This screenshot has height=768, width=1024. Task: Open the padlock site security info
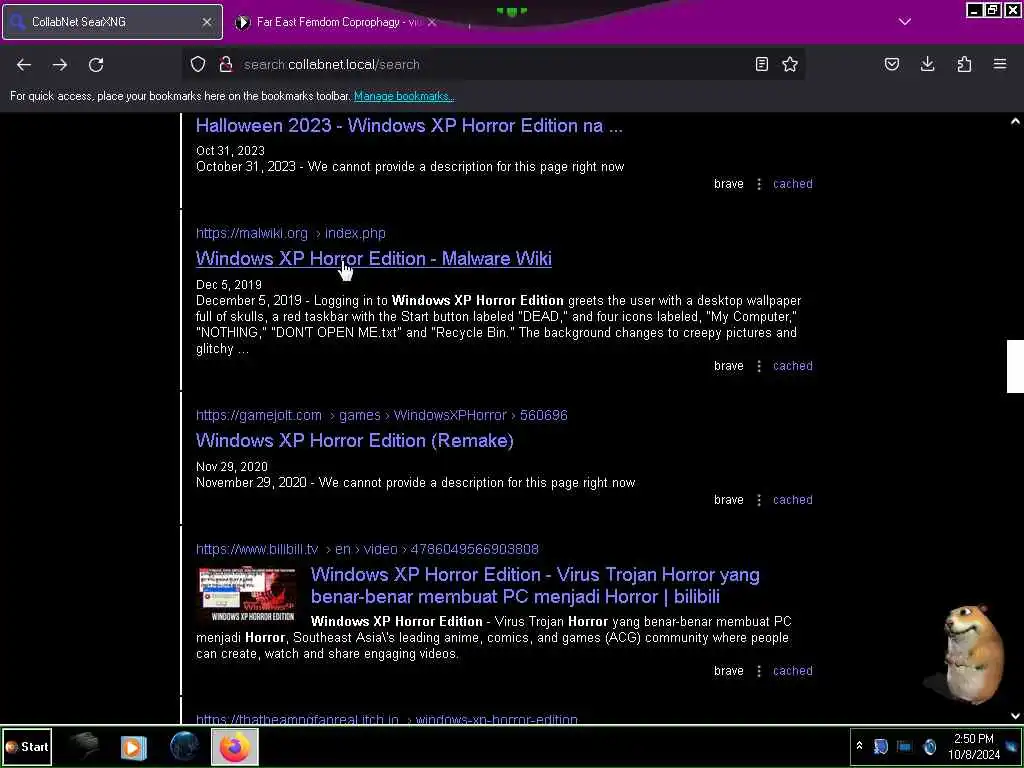226,64
